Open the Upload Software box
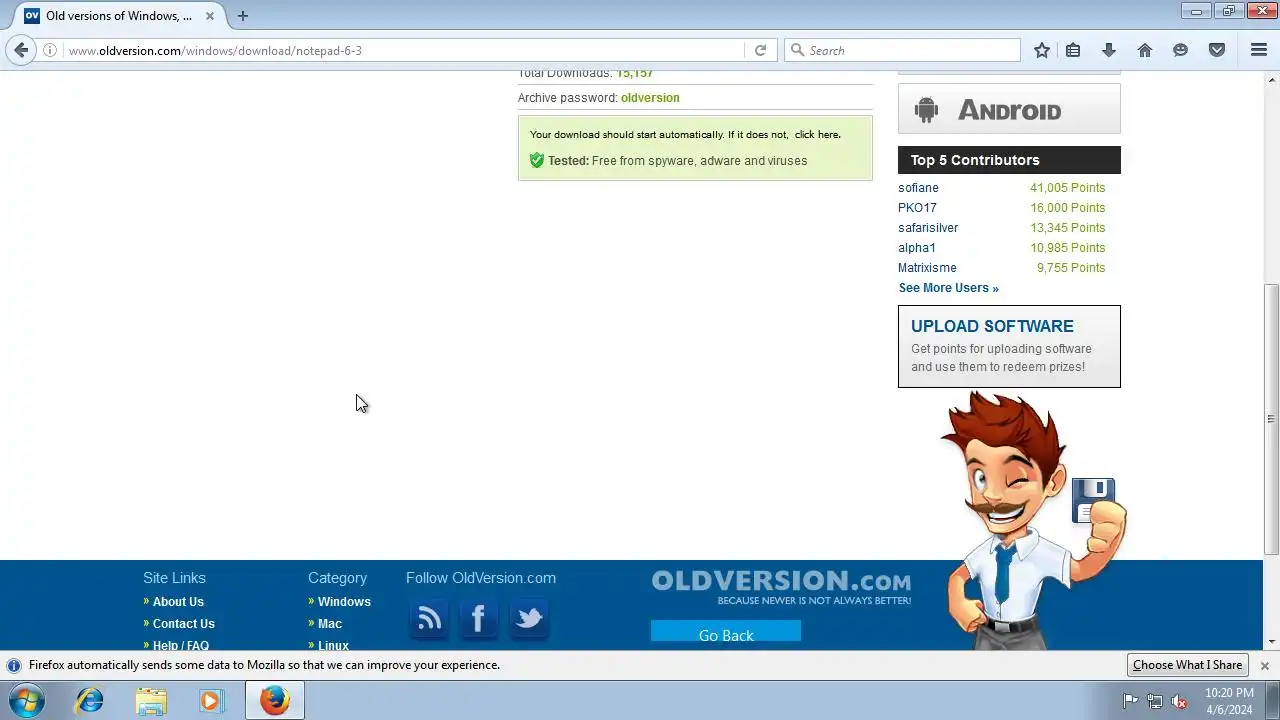 pos(1009,346)
